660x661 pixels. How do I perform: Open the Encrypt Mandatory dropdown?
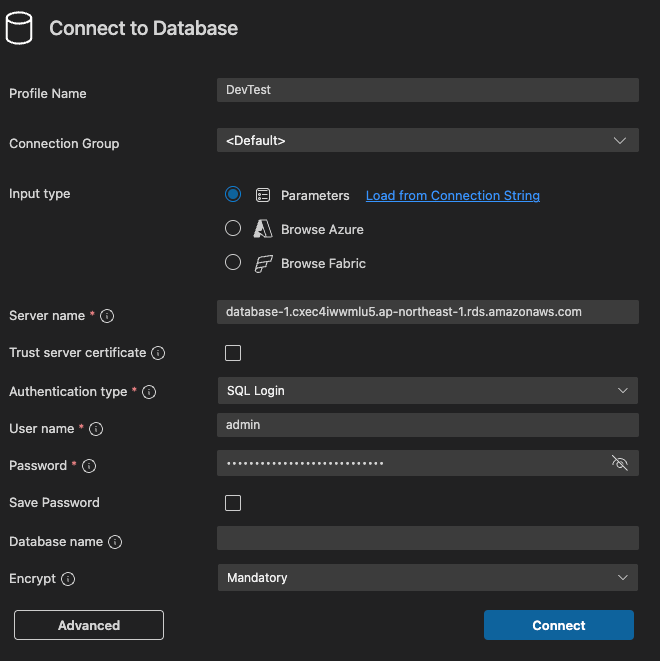coord(427,577)
